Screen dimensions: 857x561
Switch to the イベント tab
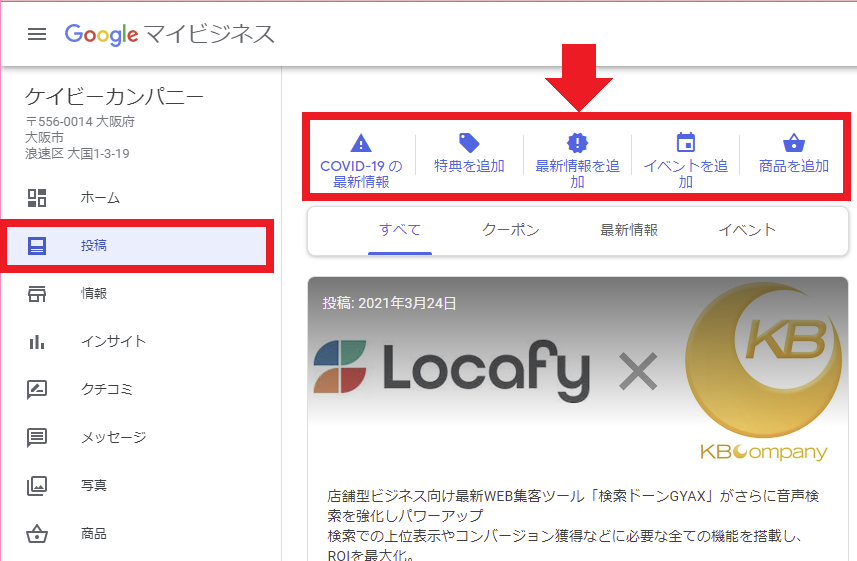pos(747,230)
